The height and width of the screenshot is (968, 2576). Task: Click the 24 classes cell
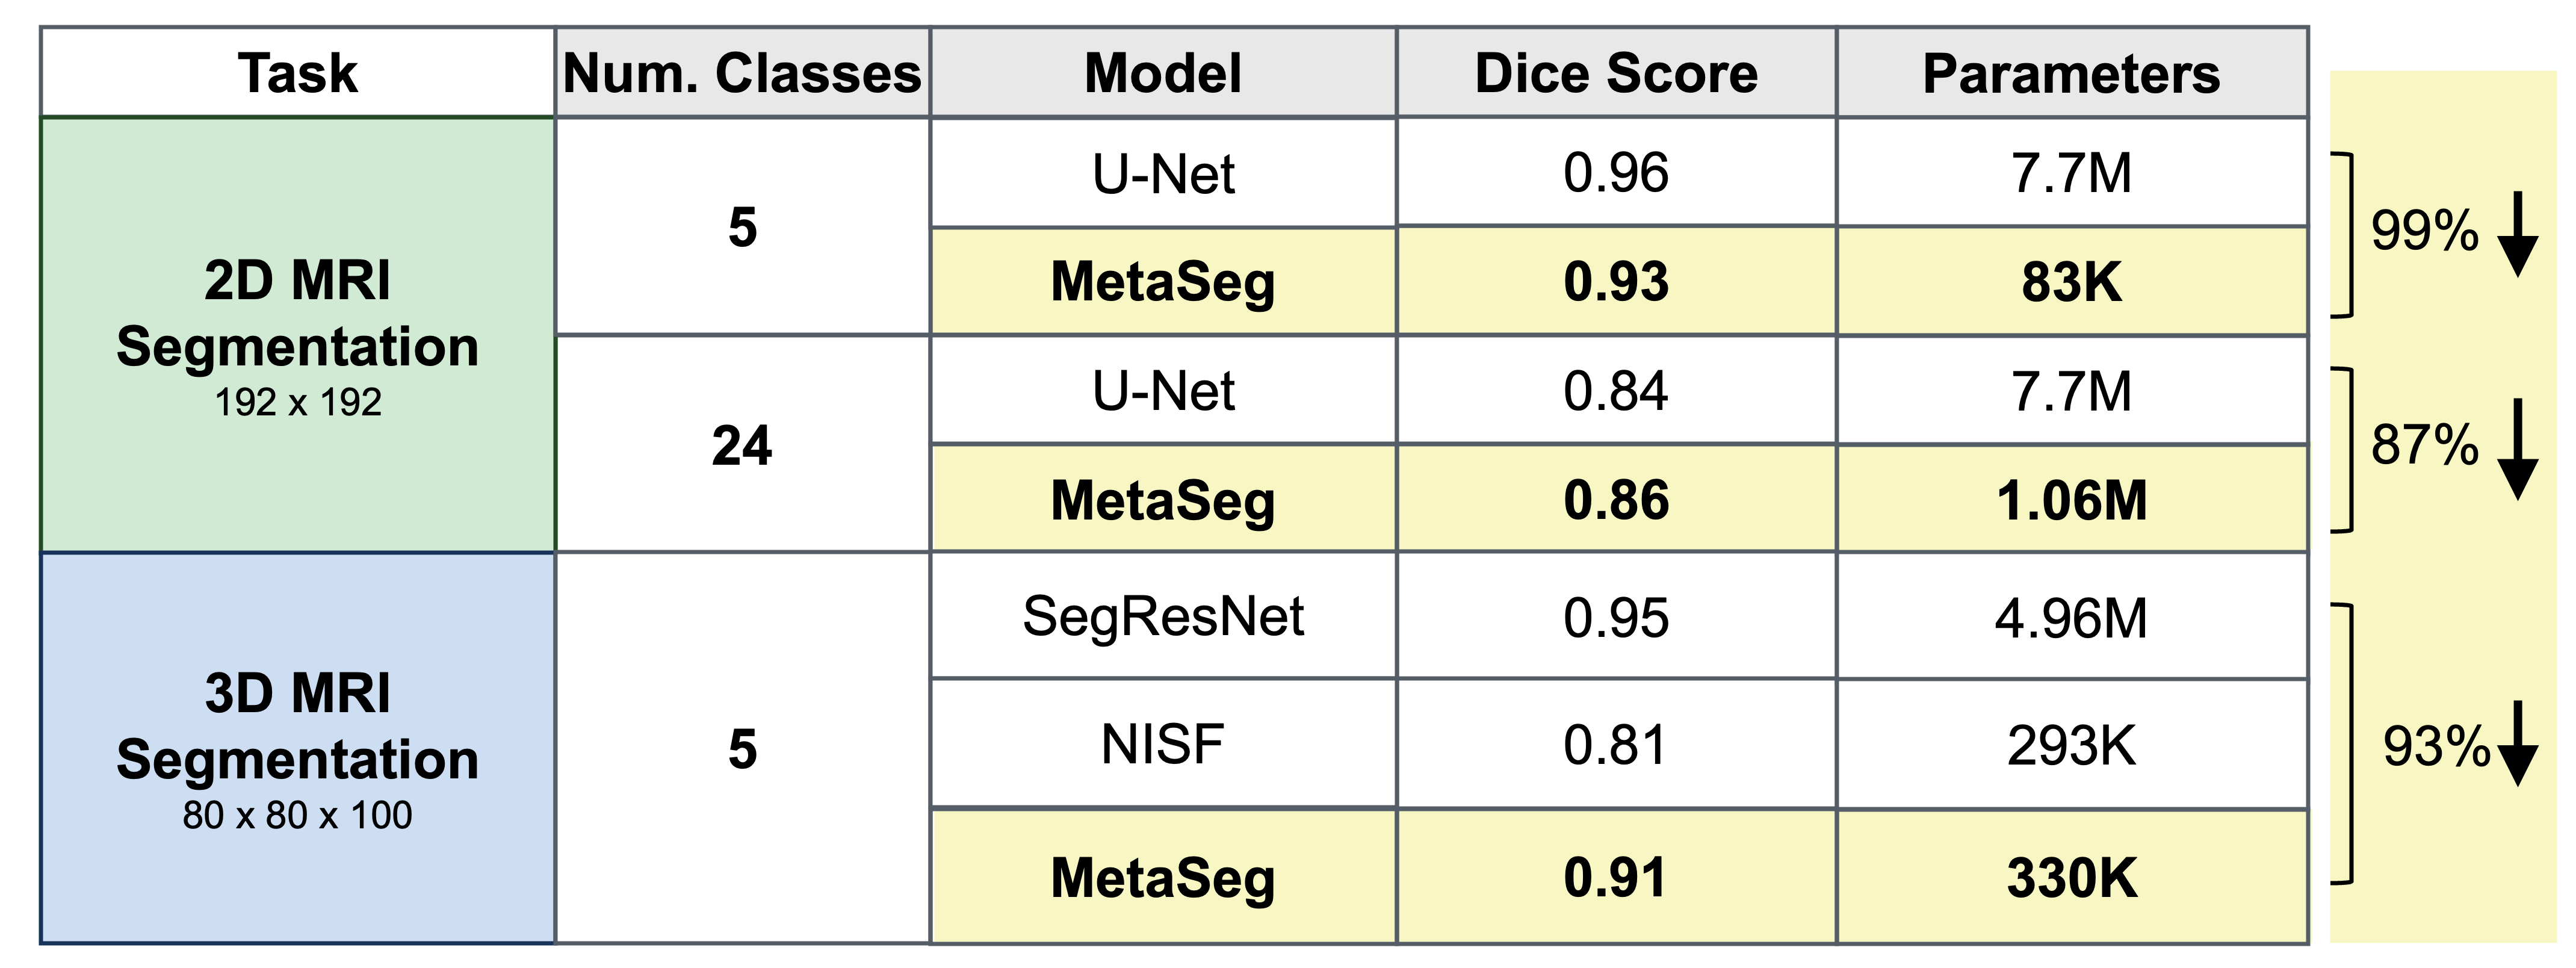[x=742, y=445]
